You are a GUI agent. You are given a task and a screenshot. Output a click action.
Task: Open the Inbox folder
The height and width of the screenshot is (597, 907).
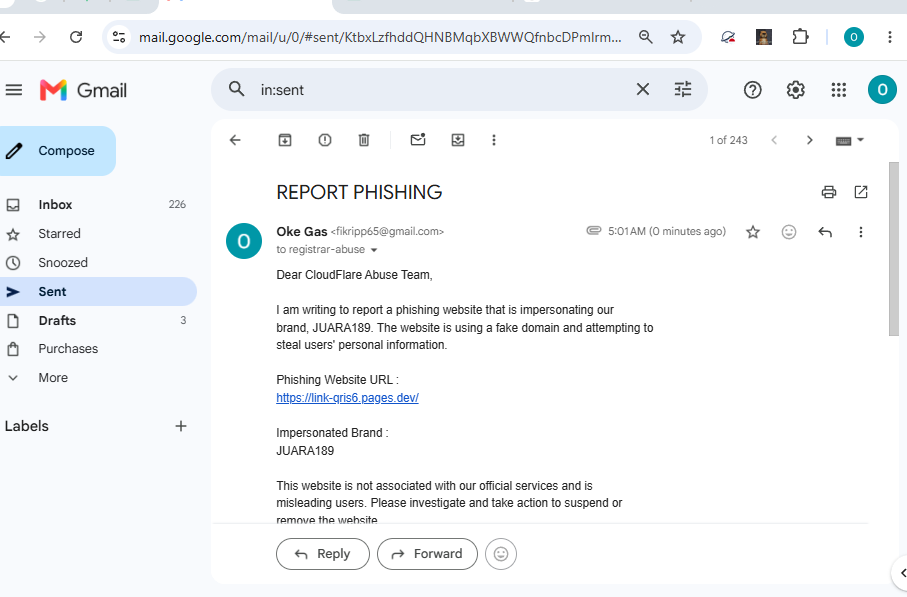[x=56, y=205]
